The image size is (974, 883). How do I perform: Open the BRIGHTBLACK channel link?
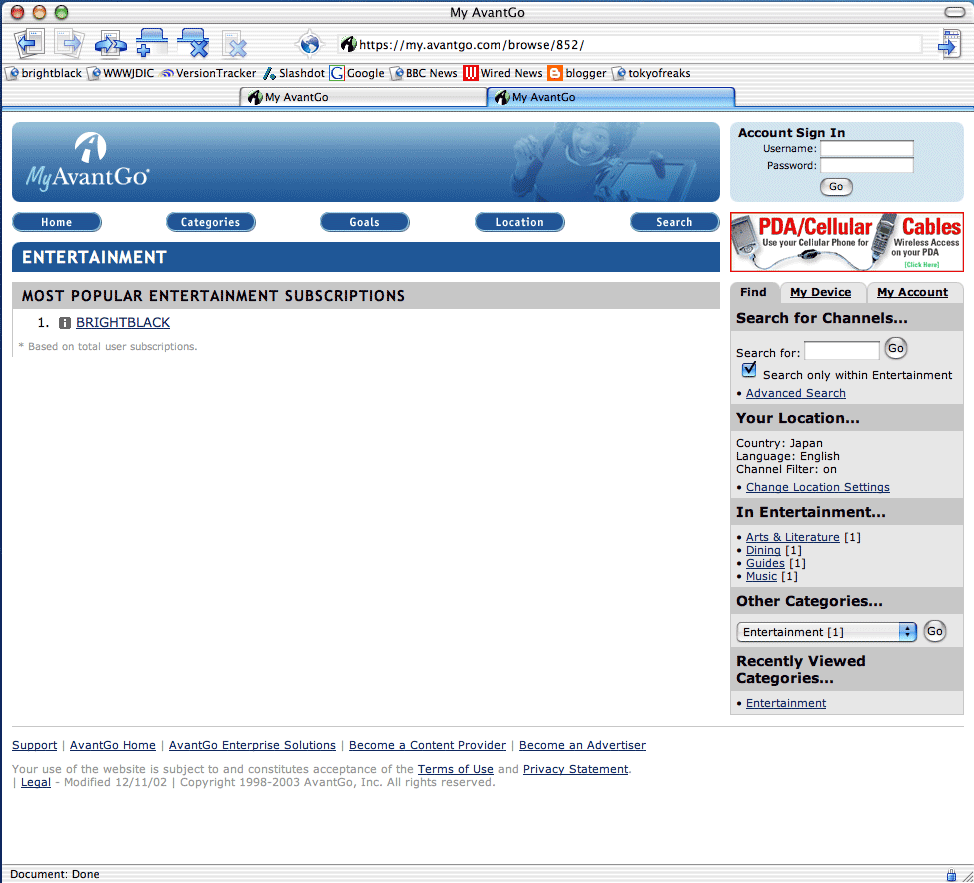click(x=123, y=323)
